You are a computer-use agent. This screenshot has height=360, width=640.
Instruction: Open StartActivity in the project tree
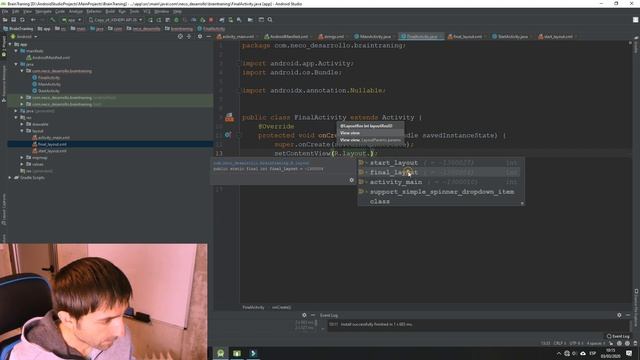(49, 91)
